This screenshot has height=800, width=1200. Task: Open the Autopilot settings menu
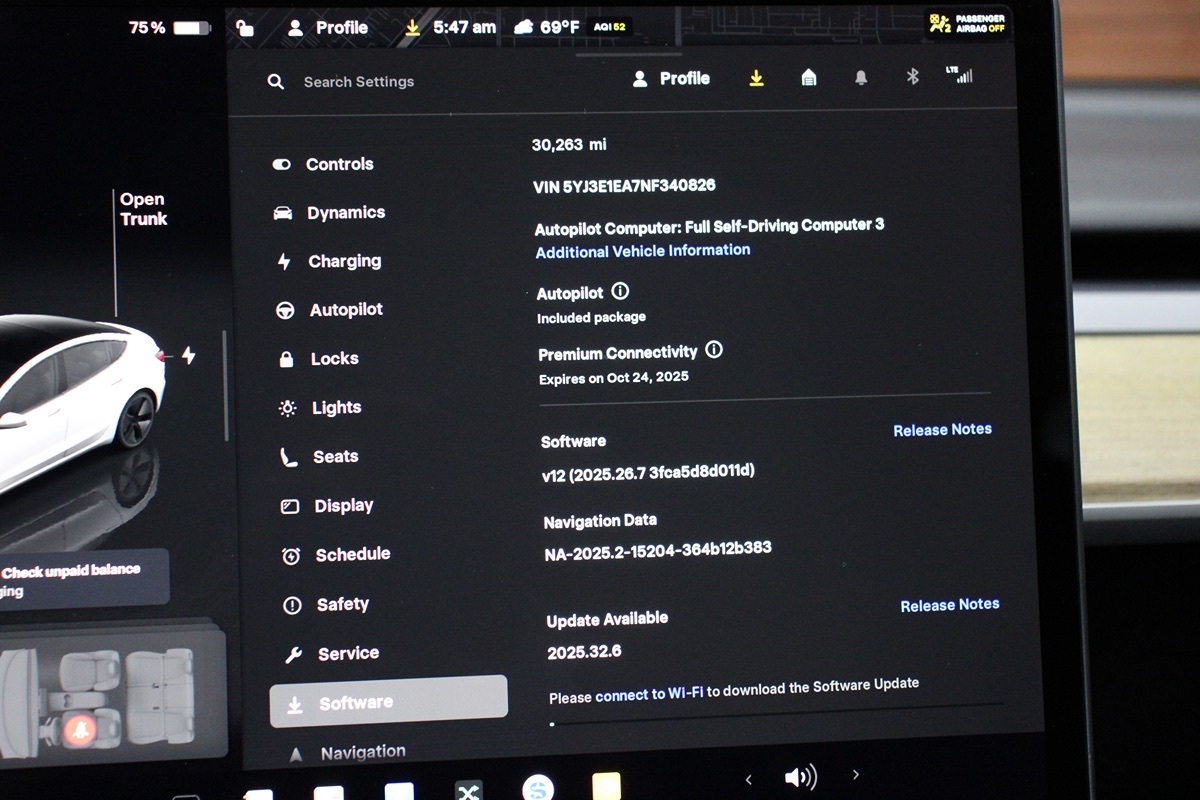(x=345, y=310)
